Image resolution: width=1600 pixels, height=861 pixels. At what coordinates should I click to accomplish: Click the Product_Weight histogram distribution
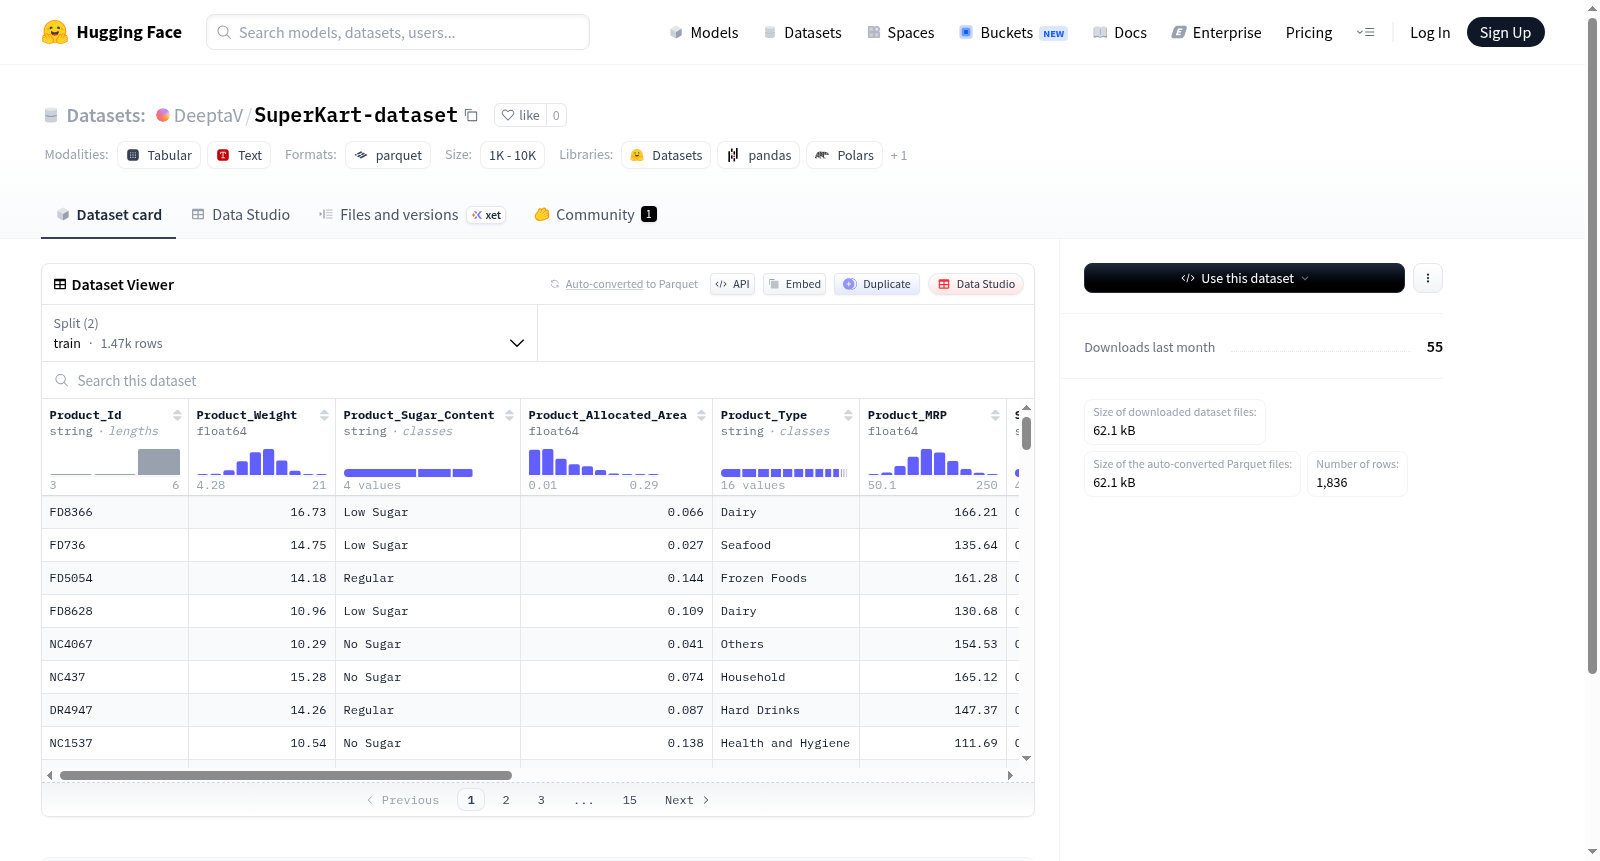coord(262,461)
